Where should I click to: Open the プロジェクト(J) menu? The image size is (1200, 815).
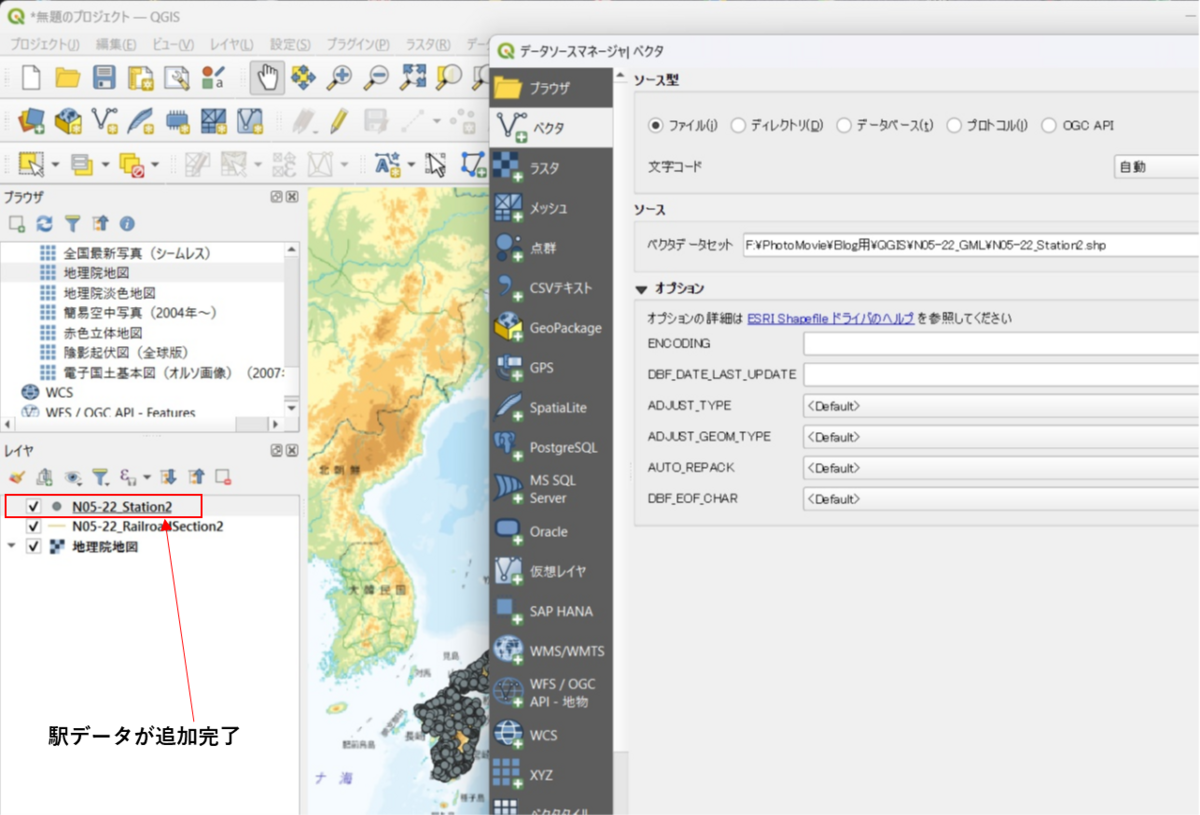[44, 45]
